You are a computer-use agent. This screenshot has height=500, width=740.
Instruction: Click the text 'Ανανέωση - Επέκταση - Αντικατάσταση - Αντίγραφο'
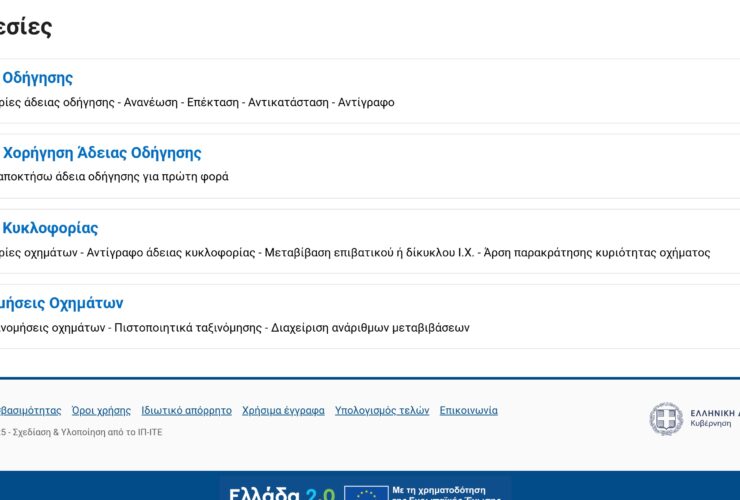click(x=259, y=102)
